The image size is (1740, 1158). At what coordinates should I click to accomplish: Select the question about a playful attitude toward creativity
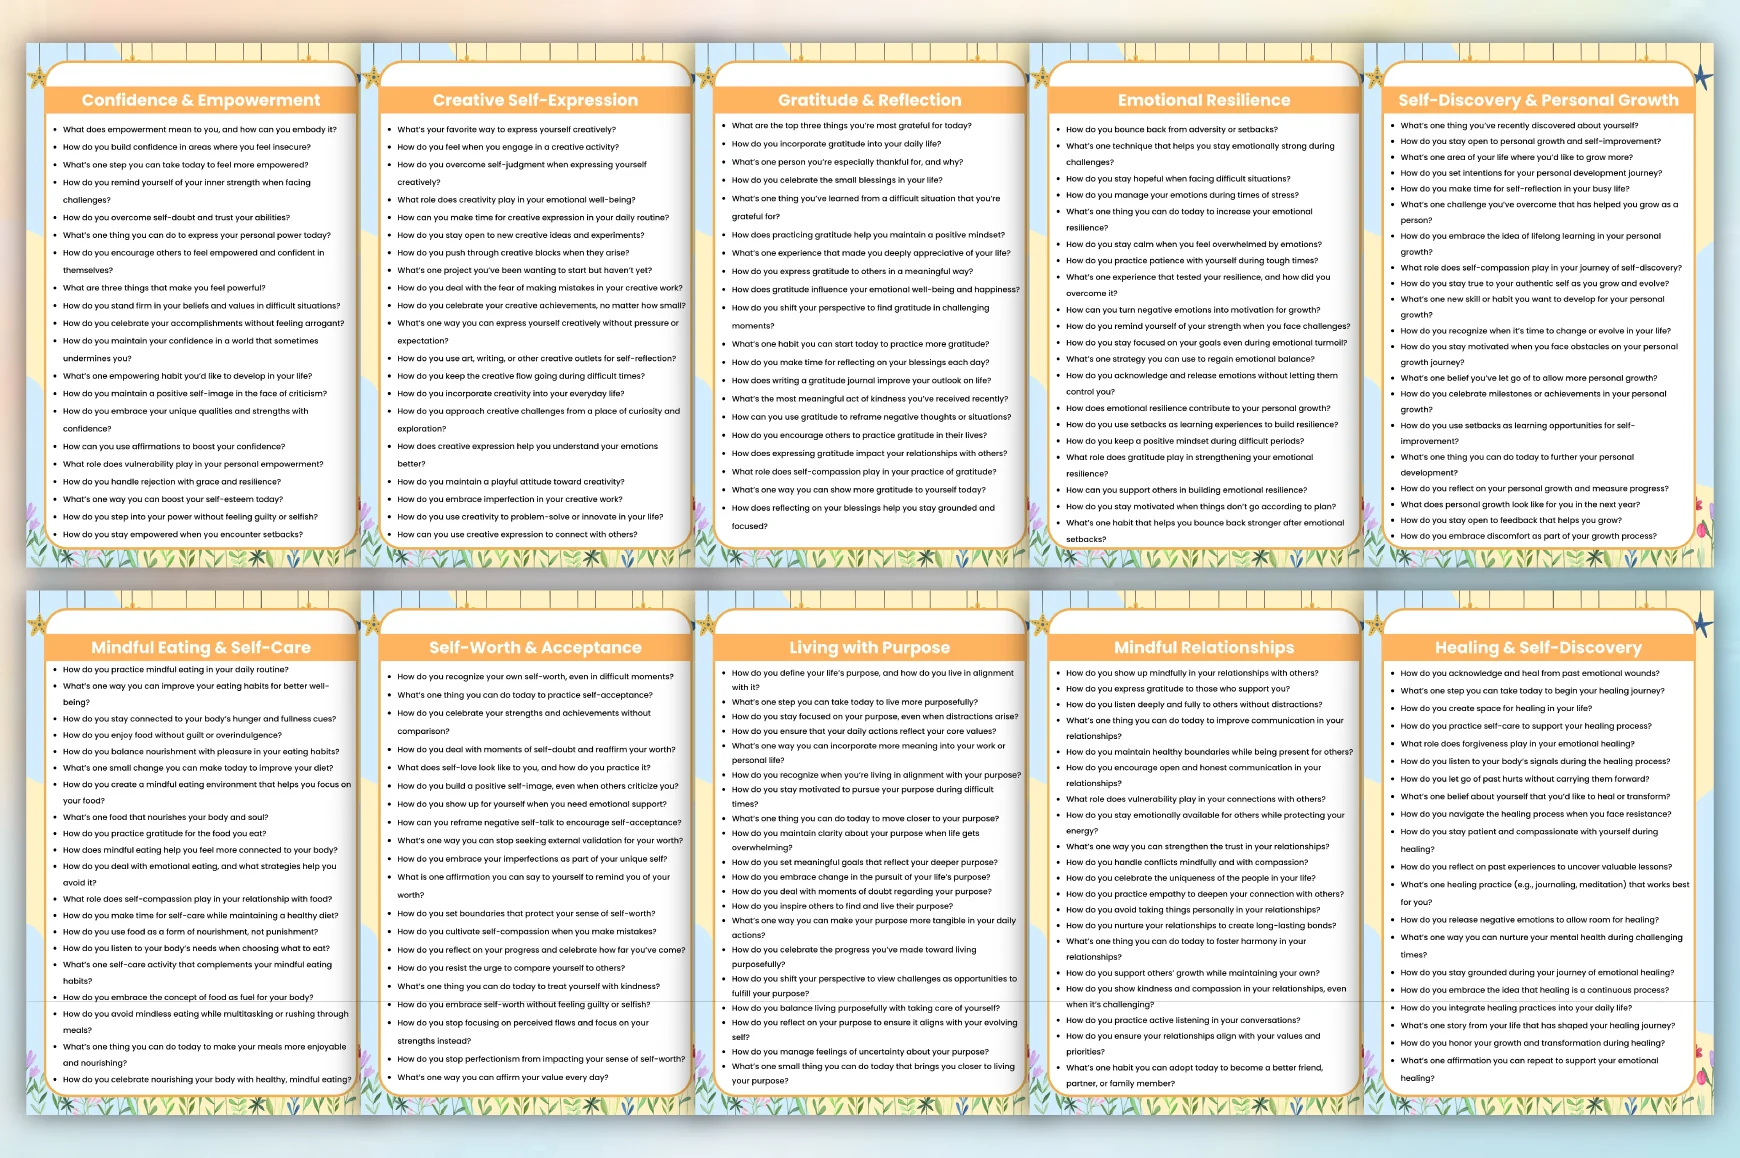coord(511,482)
